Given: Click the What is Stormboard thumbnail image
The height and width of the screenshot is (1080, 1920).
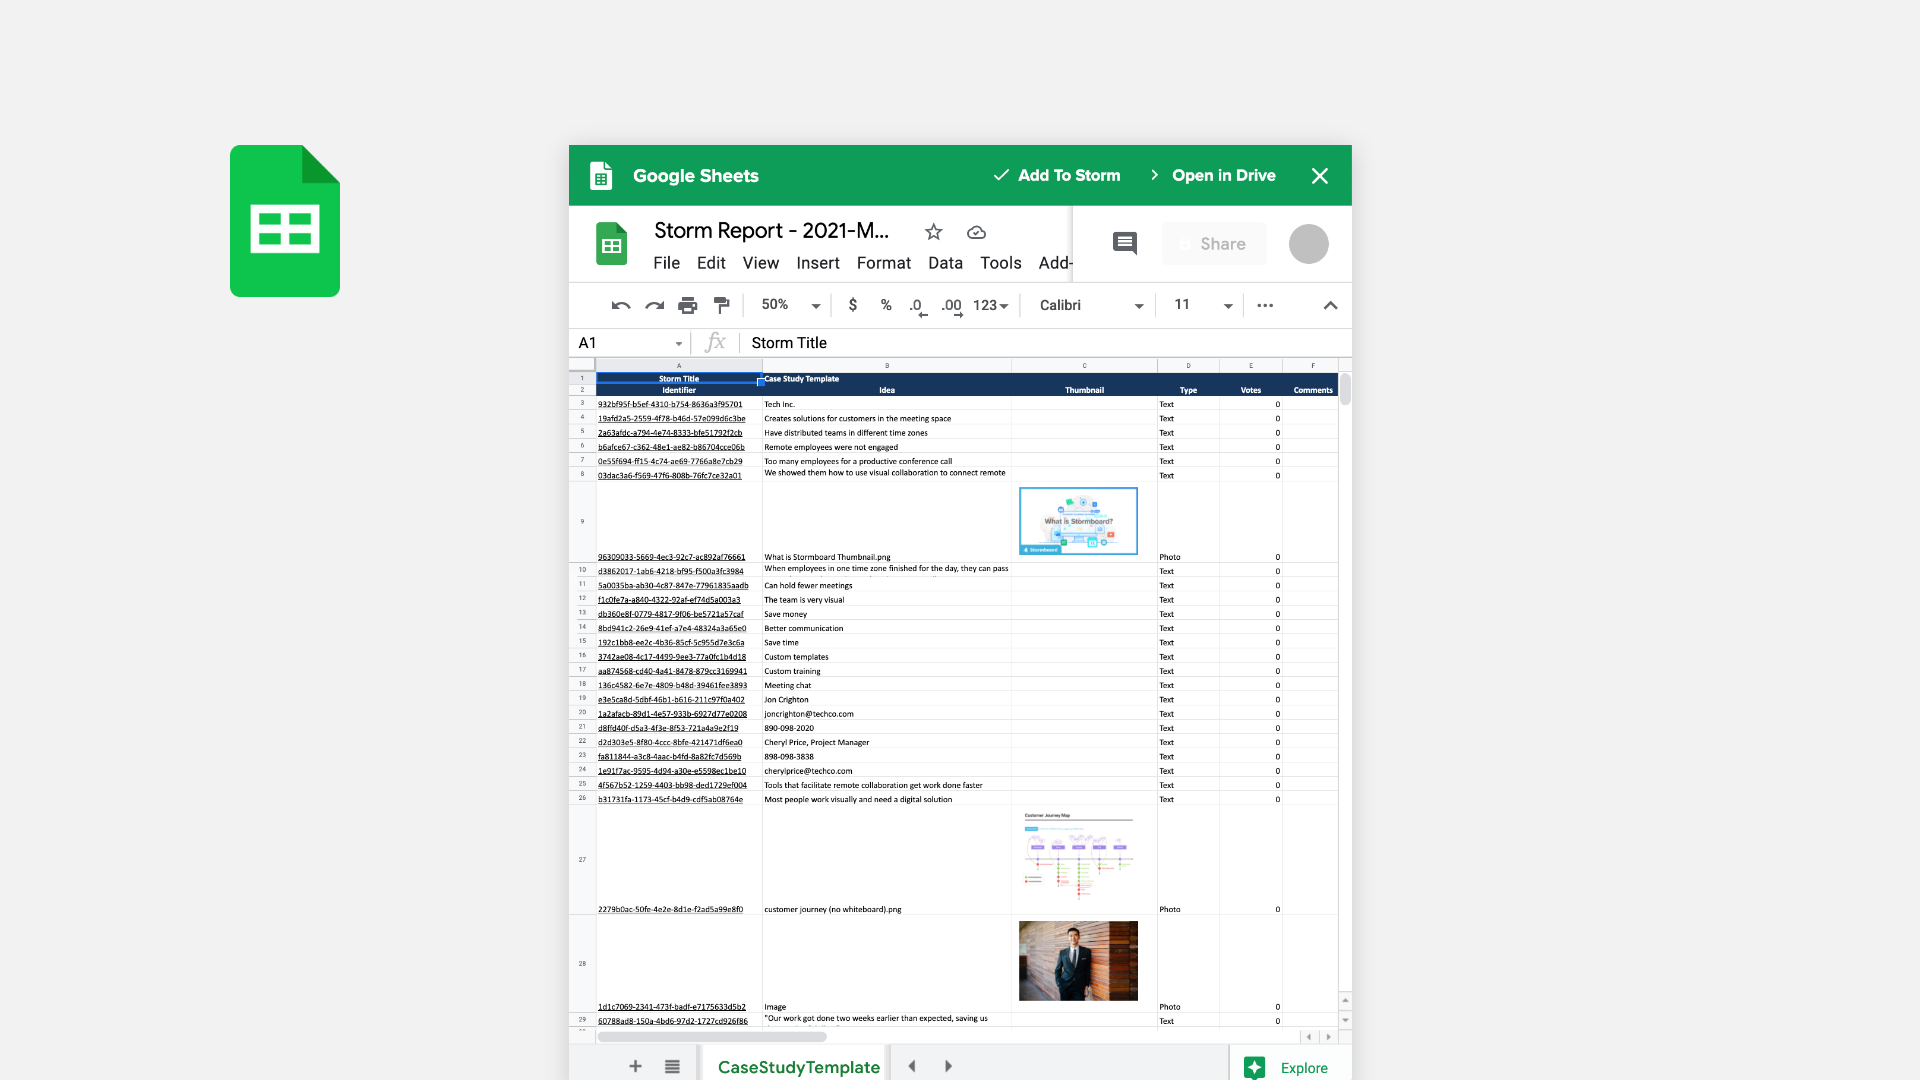Looking at the screenshot, I should [x=1078, y=521].
